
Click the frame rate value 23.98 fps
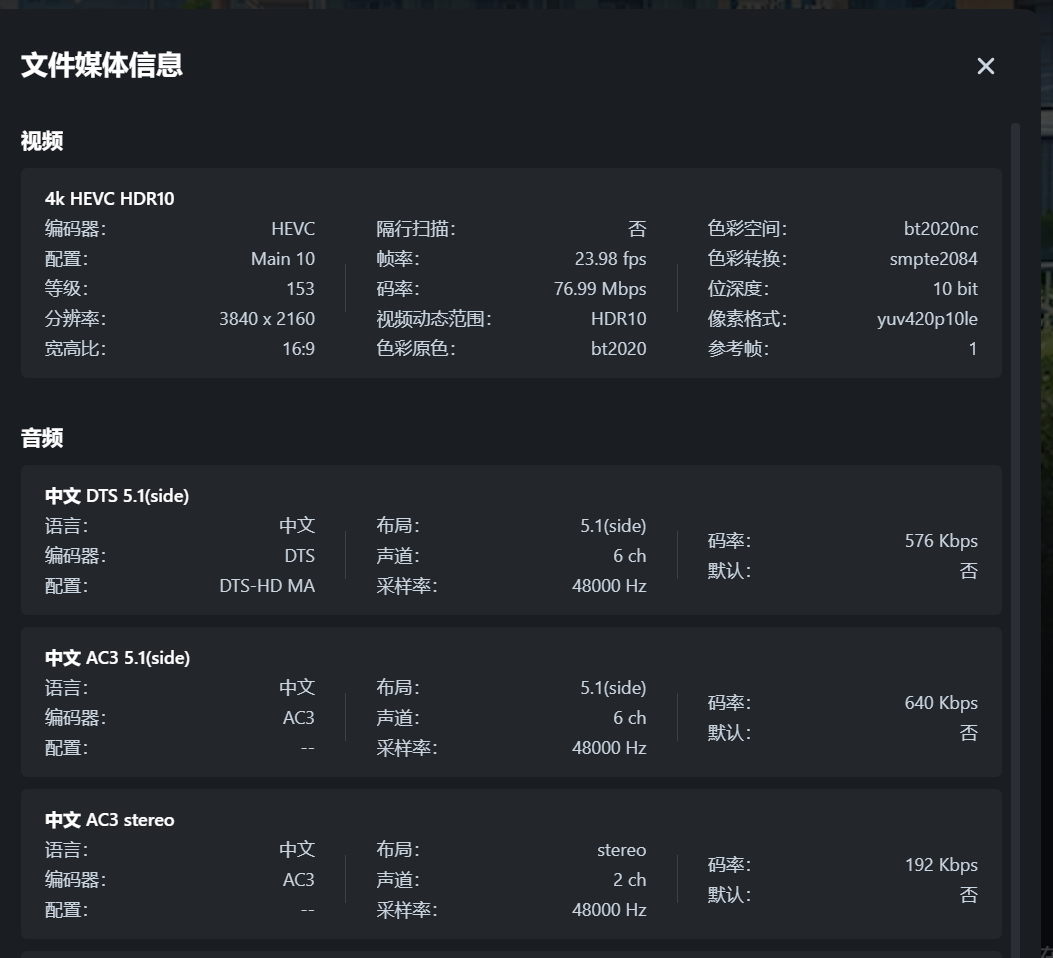(610, 259)
